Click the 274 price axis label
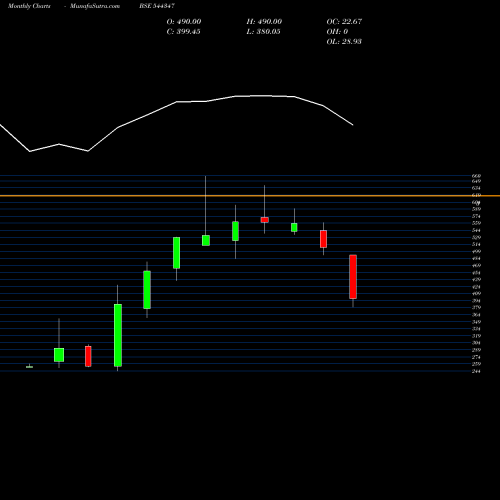500x500 pixels. pyautogui.click(x=476, y=357)
